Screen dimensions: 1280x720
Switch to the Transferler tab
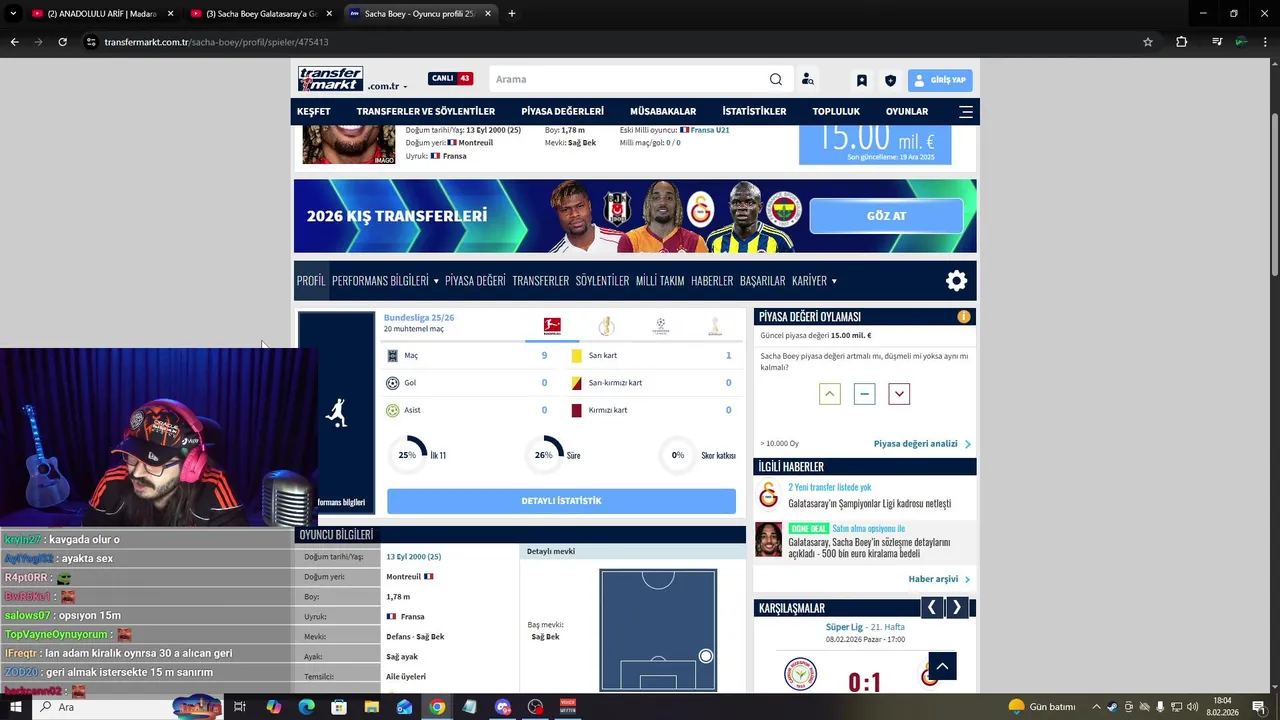[541, 281]
